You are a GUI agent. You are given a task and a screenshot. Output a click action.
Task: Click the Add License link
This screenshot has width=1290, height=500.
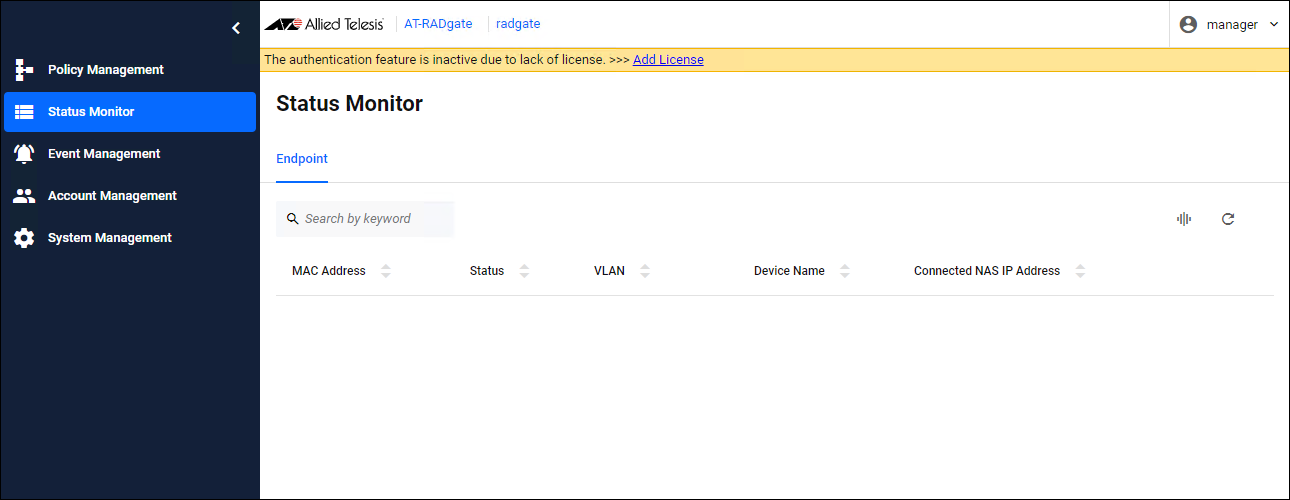point(668,60)
